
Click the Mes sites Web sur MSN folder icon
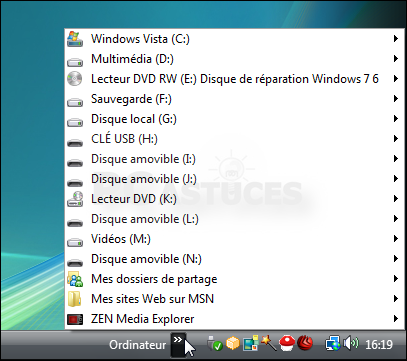pyautogui.click(x=74, y=299)
